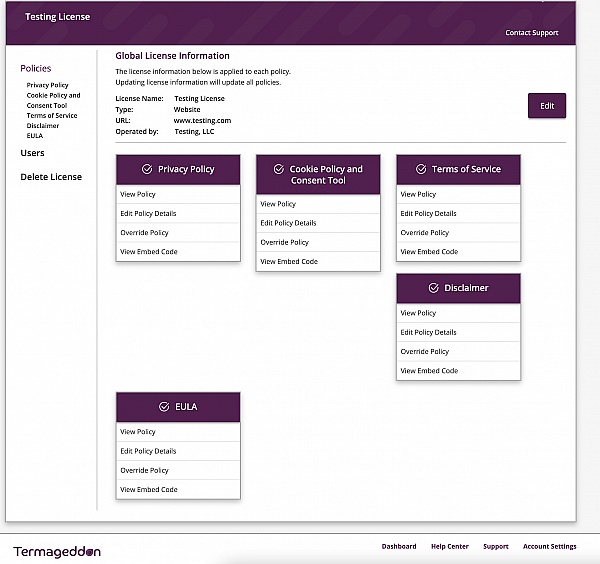Select Delete License in the sidebar
This screenshot has width=600, height=564.
click(x=51, y=177)
